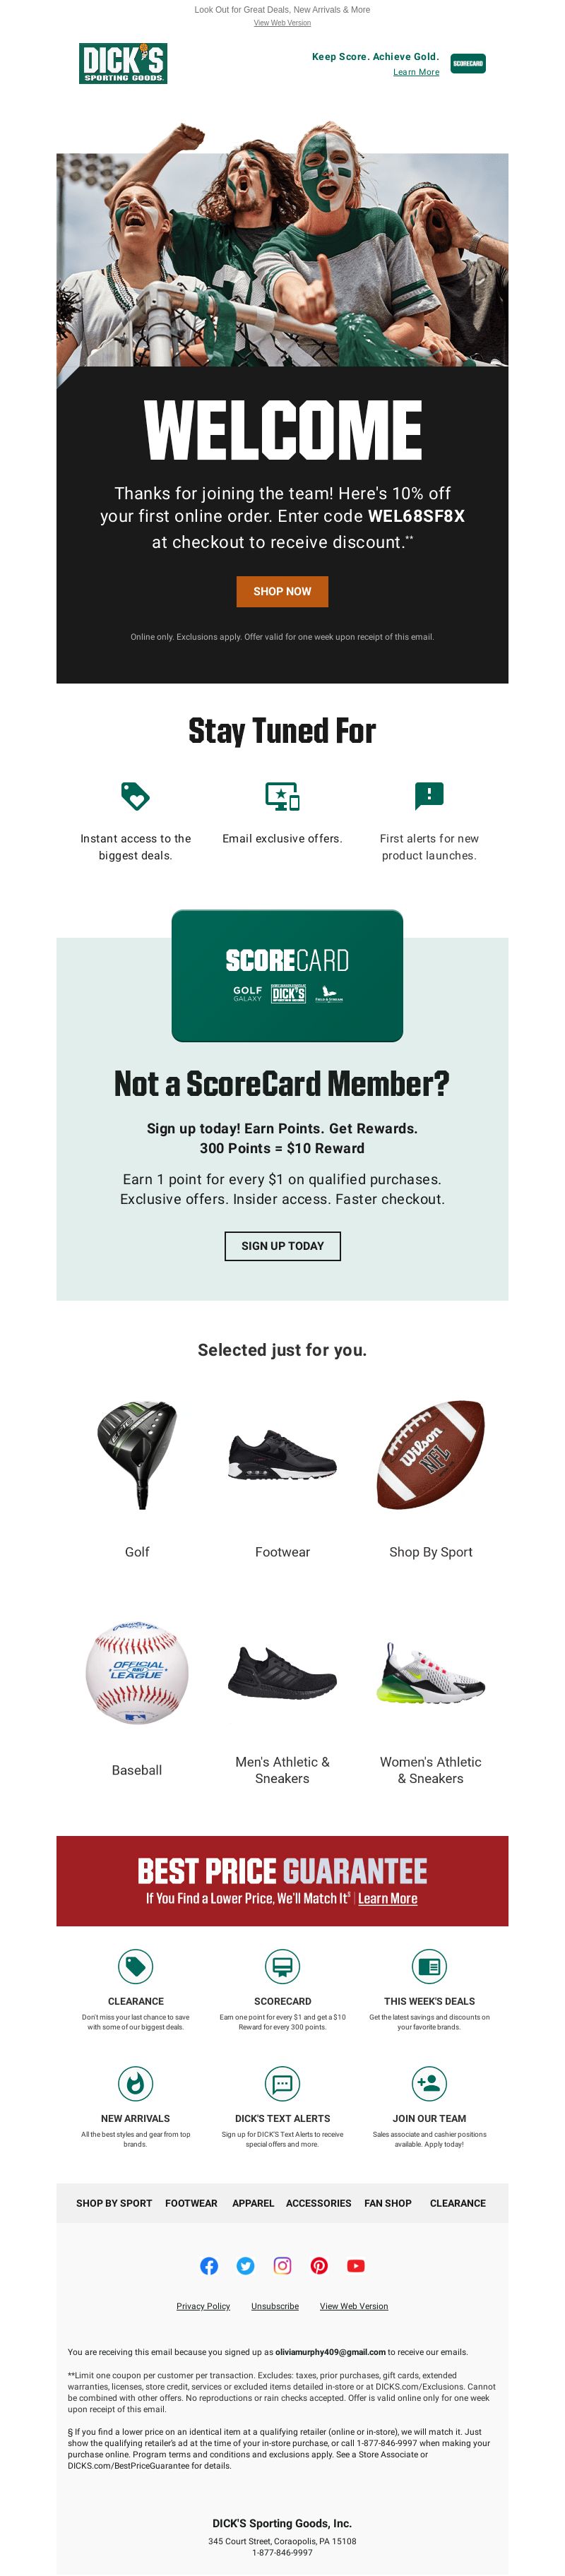The height and width of the screenshot is (2576, 565).
Task: Click the SIGN UP TODAY button
Action: coord(282,1246)
